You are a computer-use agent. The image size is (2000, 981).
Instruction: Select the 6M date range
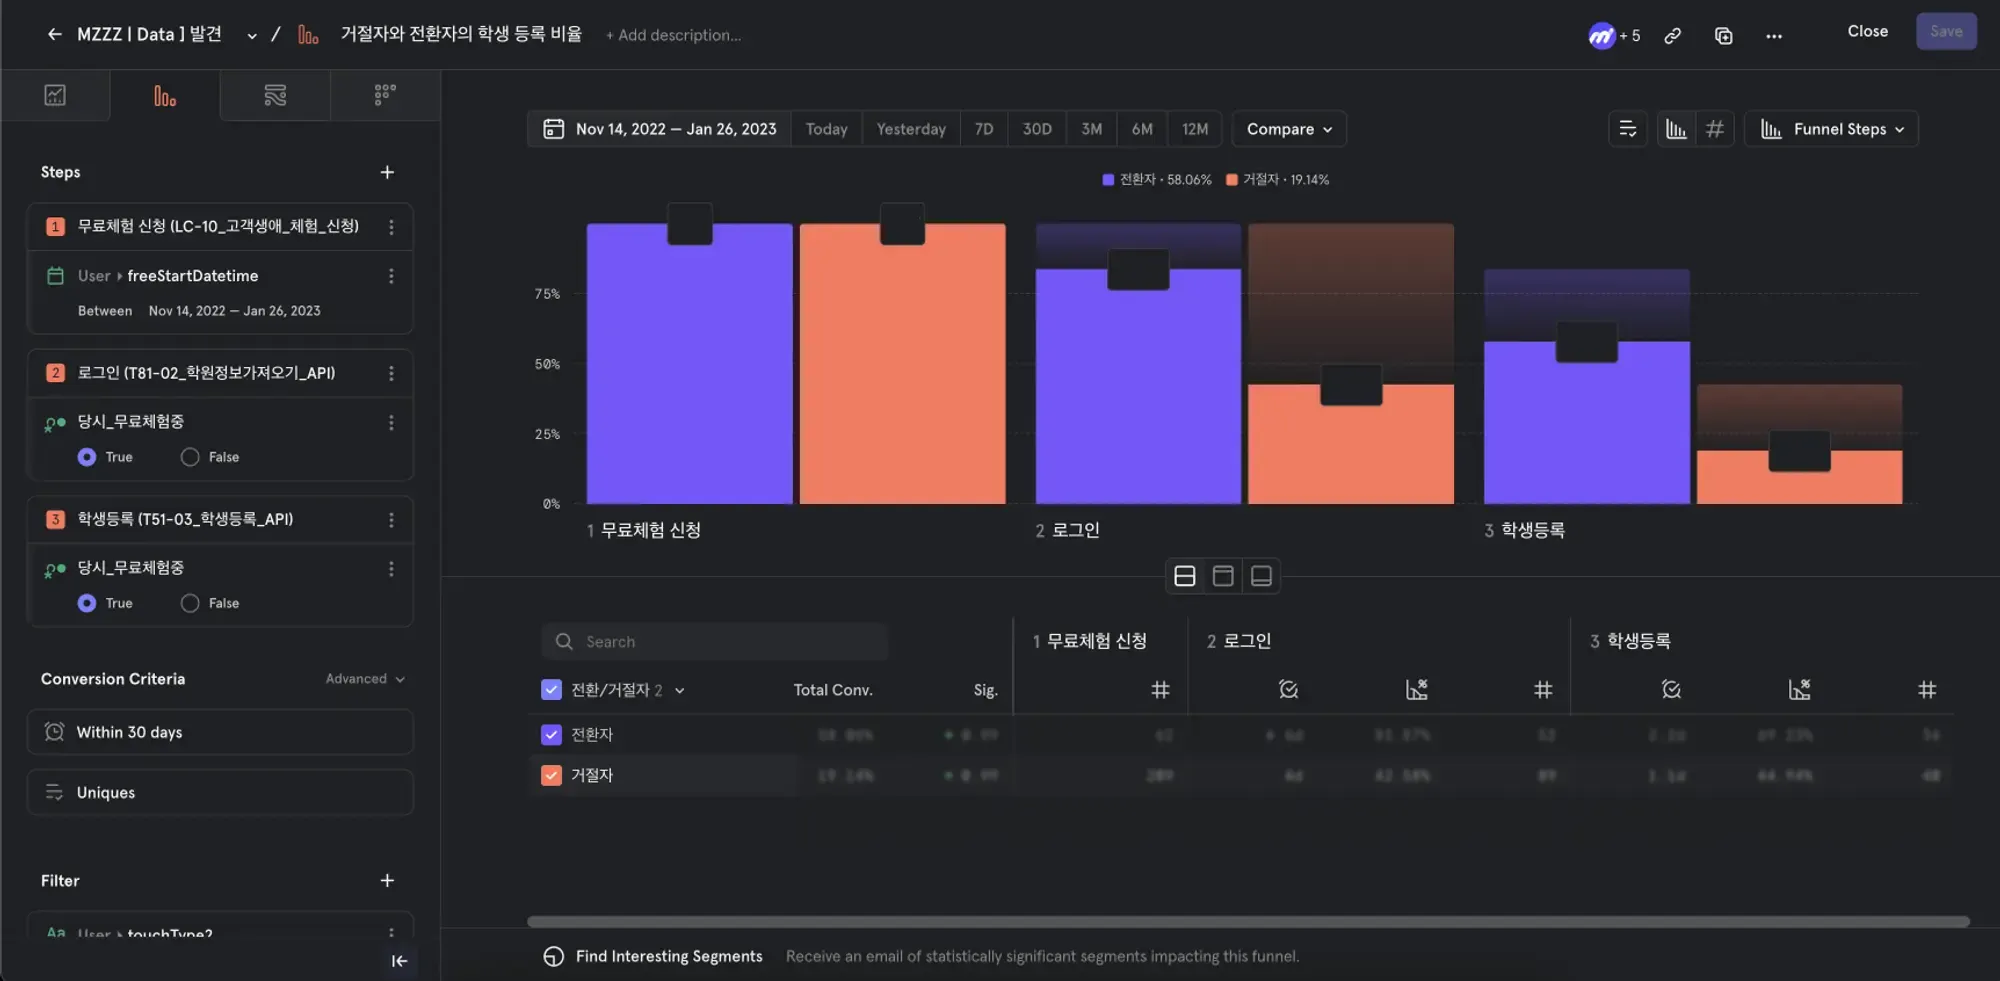1142,129
